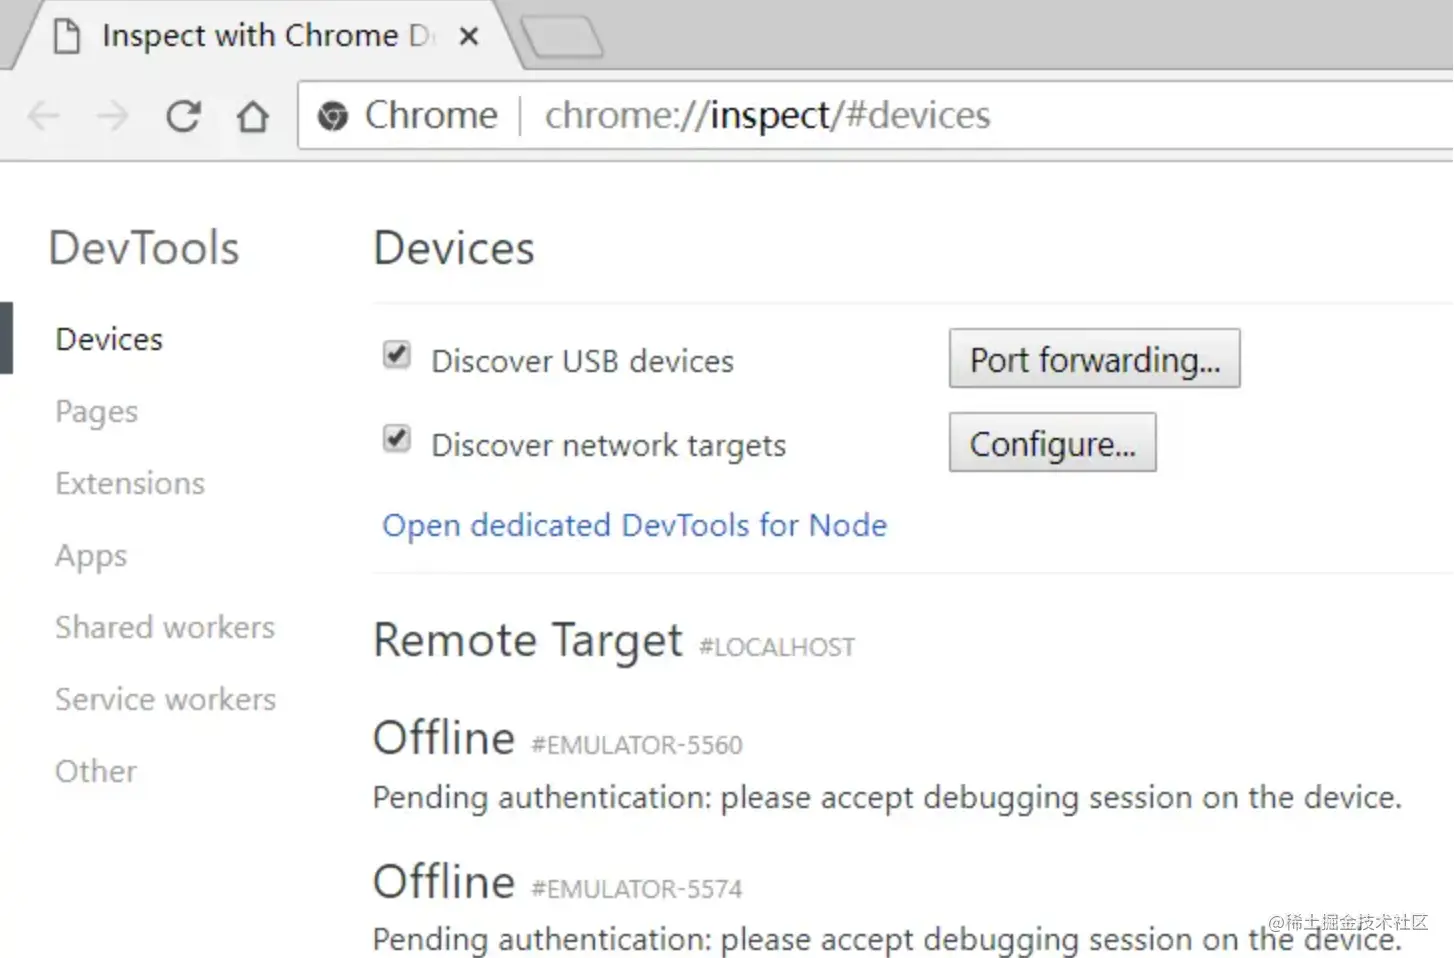Open the Extensions sidebar section

[130, 483]
